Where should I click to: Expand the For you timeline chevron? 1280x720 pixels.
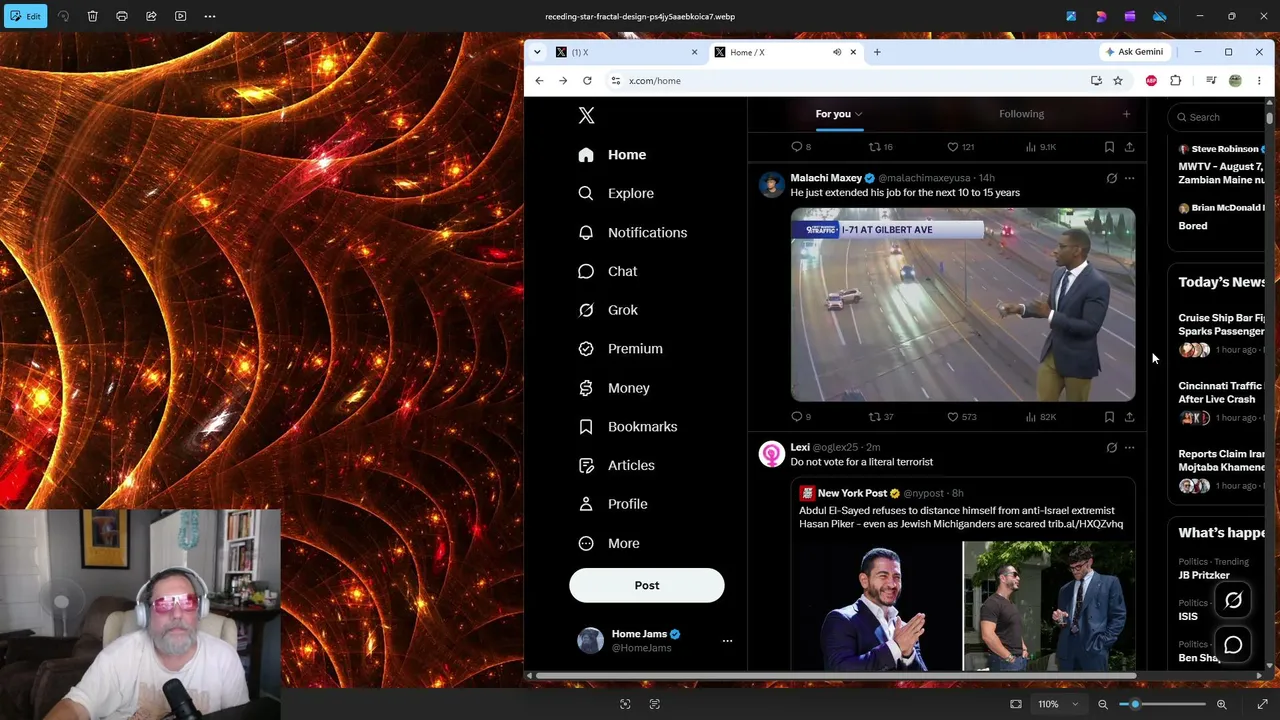tap(858, 115)
